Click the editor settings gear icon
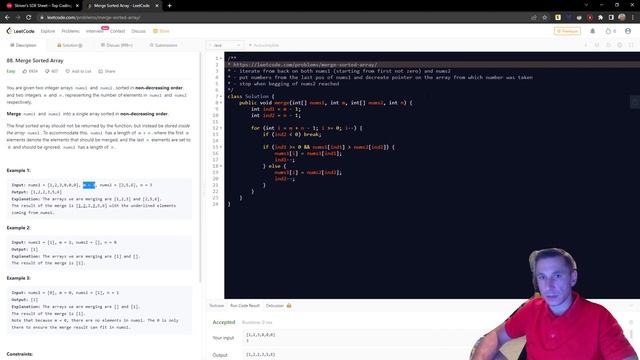640x360 pixels. [620, 45]
